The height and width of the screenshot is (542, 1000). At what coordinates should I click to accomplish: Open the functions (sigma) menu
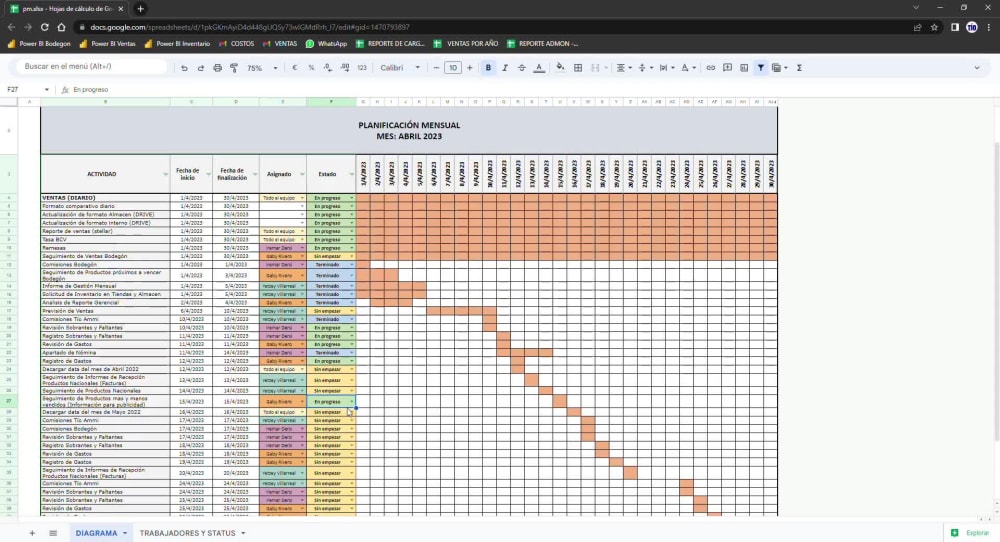tap(799, 68)
